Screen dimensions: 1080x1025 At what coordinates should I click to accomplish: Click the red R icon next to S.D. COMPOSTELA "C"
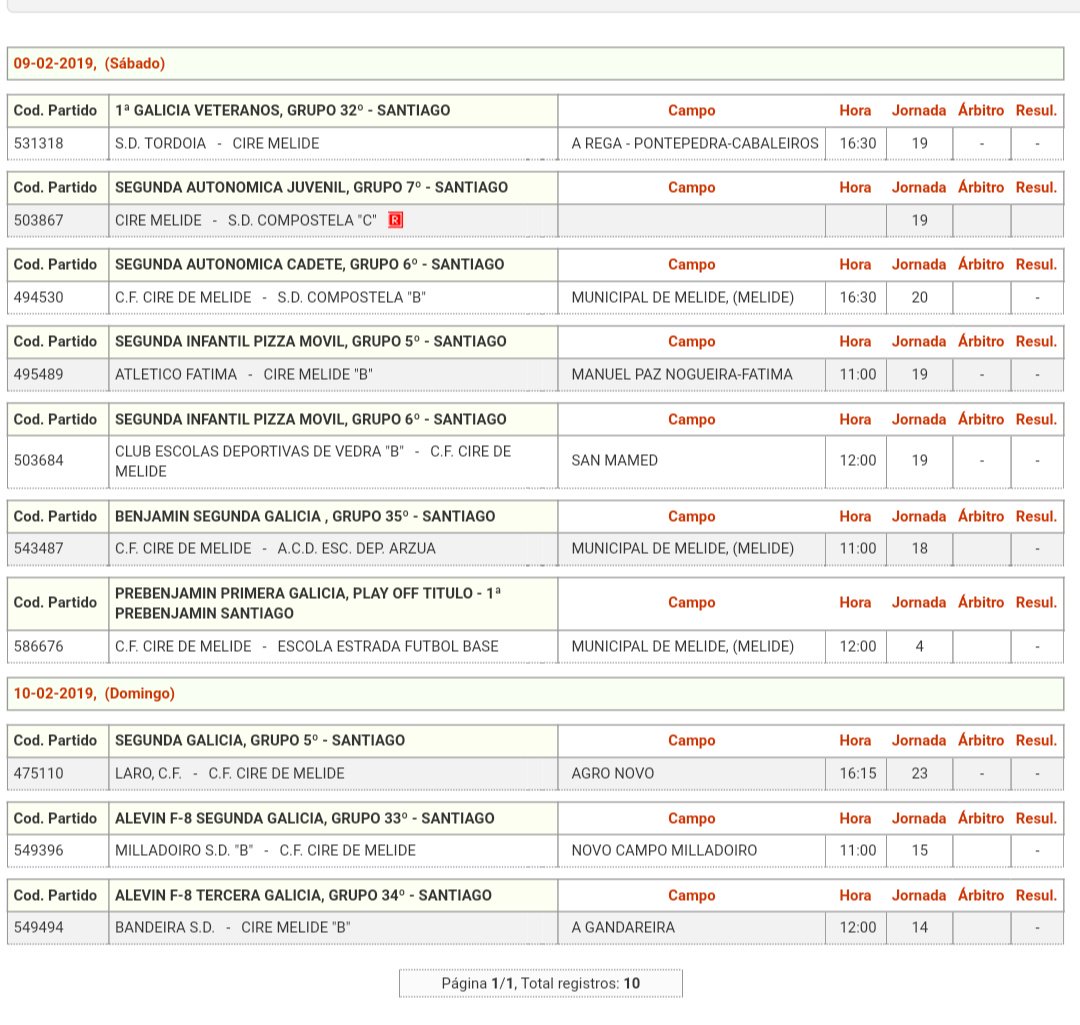click(395, 220)
